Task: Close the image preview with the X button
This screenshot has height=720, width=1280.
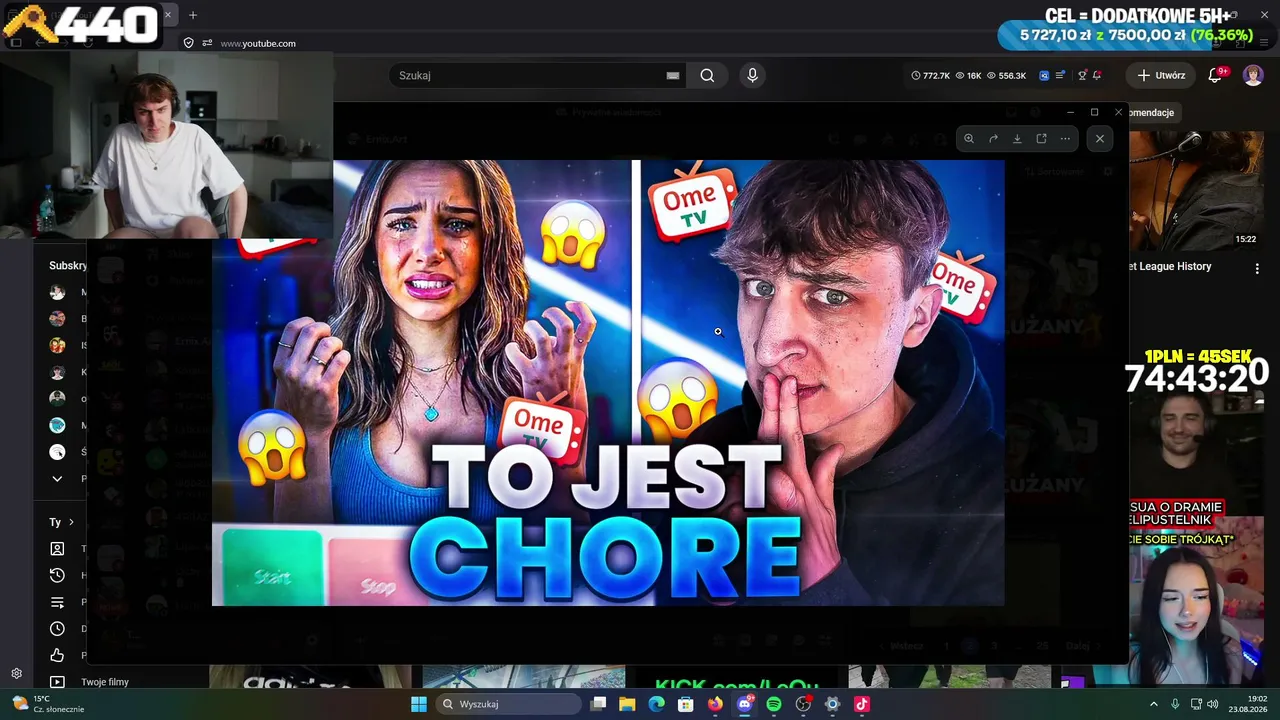Action: point(1100,139)
